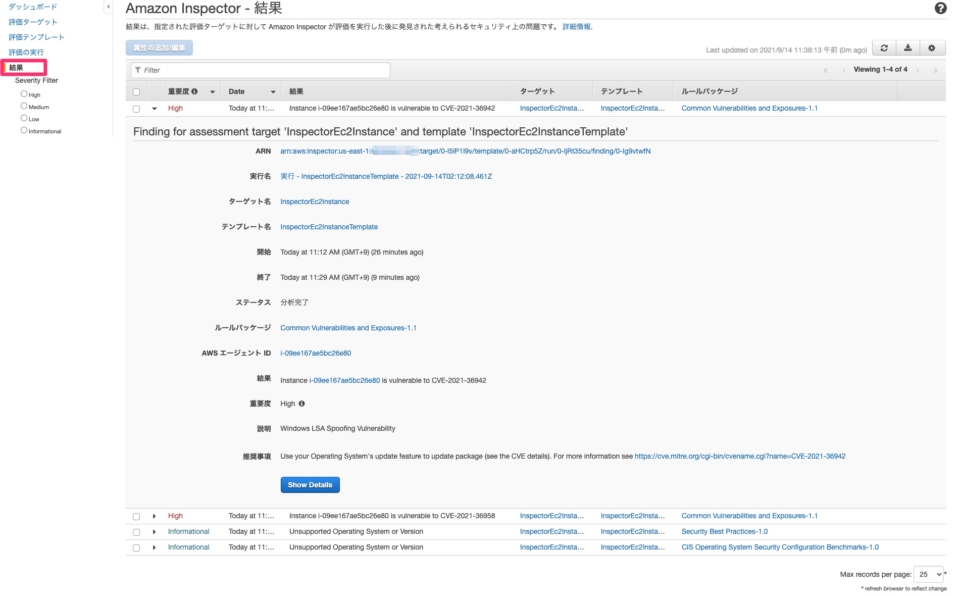Open the 実行名 run link
The image size is (960, 596).
[x=386, y=176]
